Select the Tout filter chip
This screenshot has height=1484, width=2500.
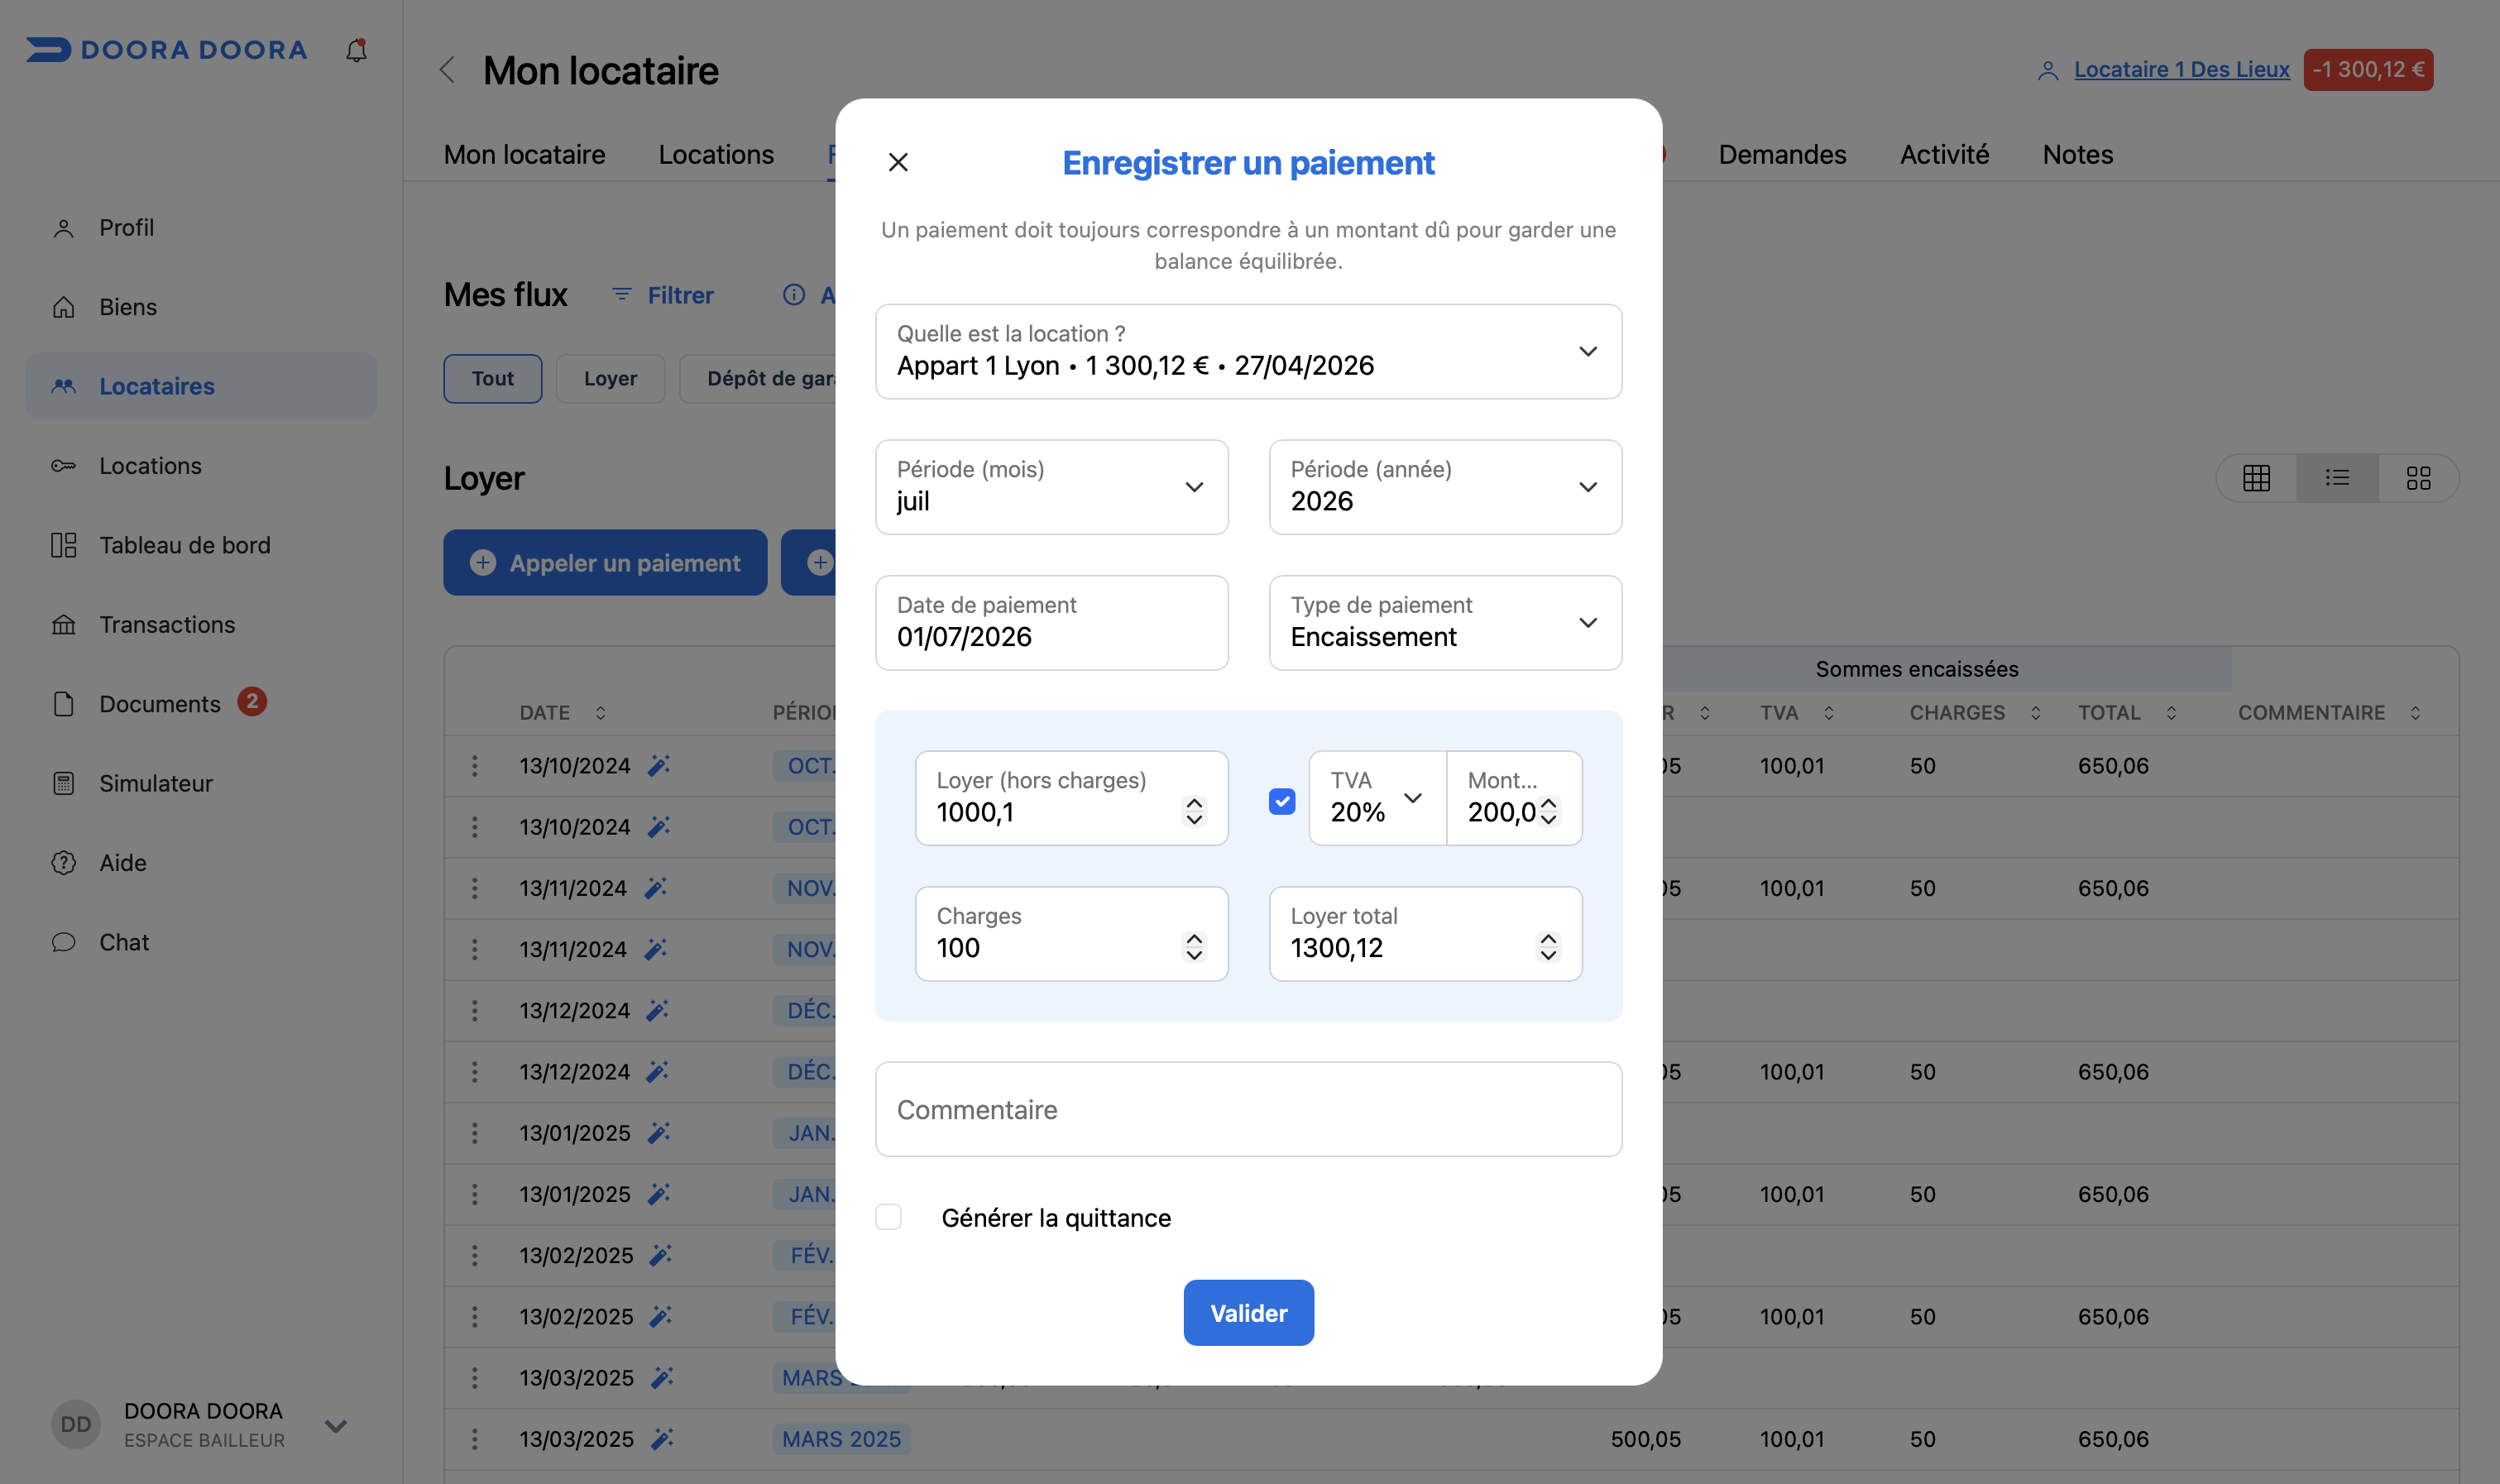(x=492, y=379)
